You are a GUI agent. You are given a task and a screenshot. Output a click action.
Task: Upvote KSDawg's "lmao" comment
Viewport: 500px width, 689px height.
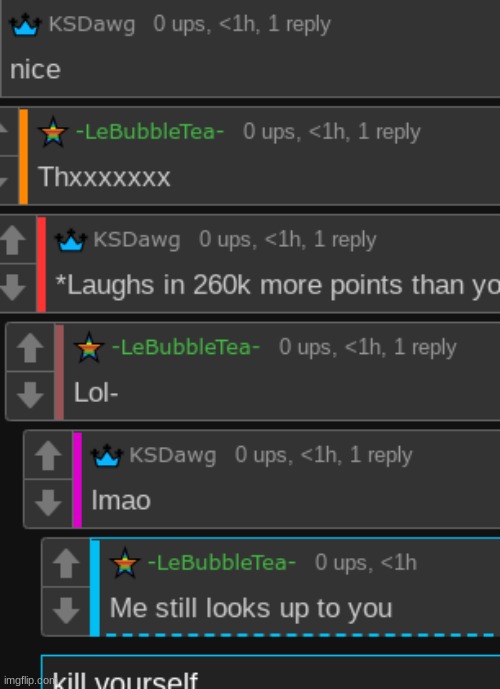coord(48,455)
